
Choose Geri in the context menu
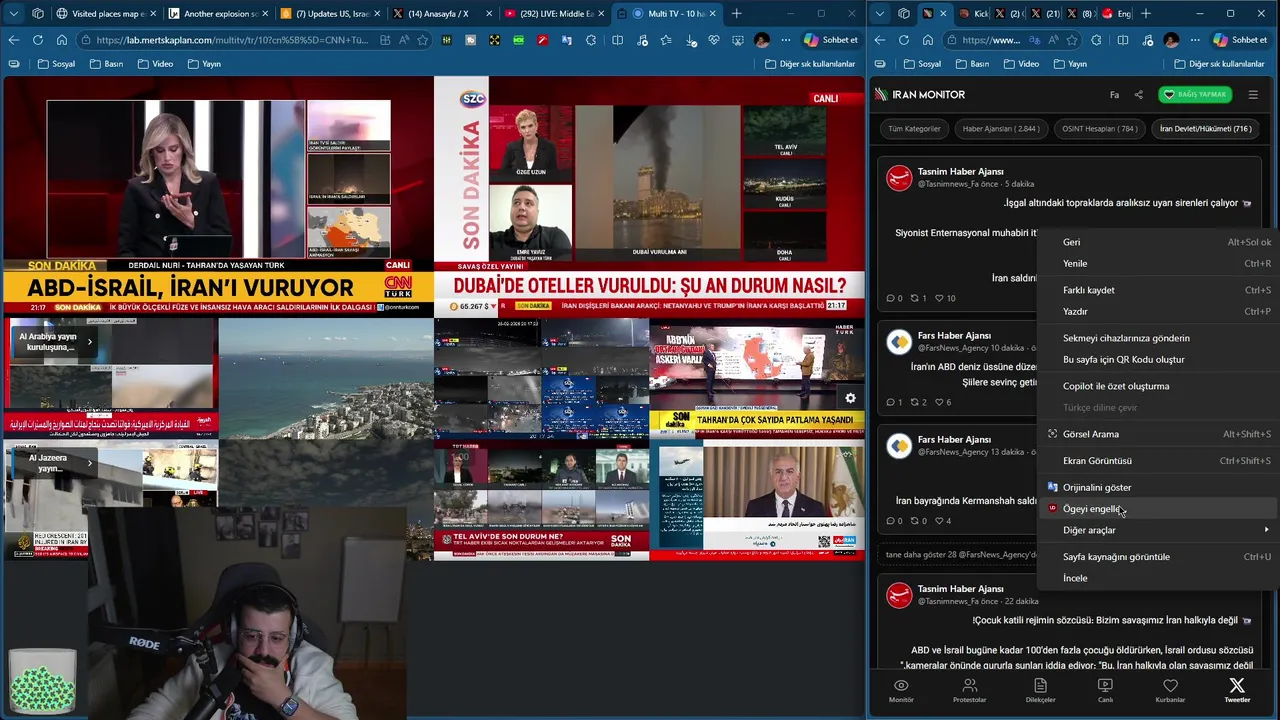tap(1156, 242)
